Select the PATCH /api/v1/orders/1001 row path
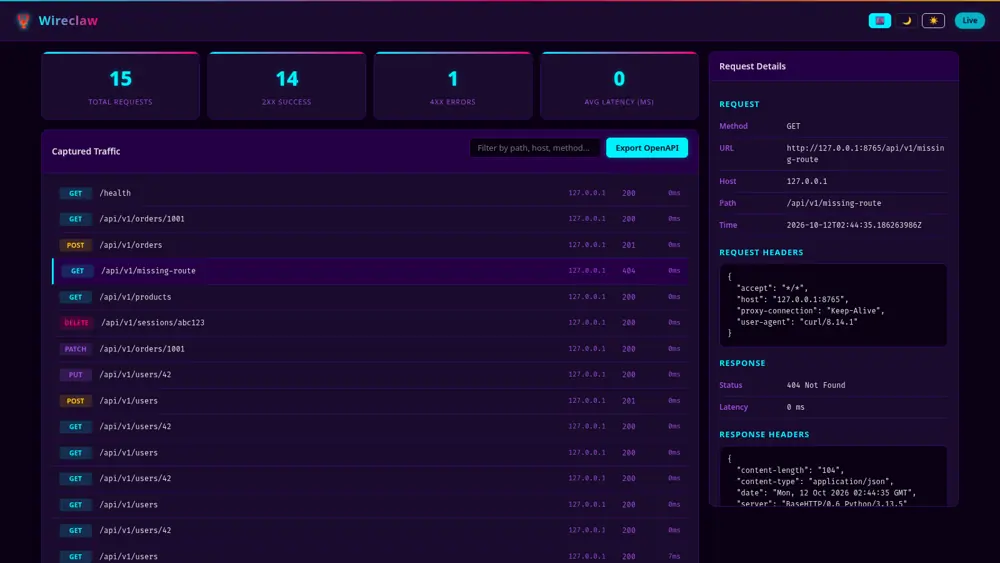 click(142, 349)
